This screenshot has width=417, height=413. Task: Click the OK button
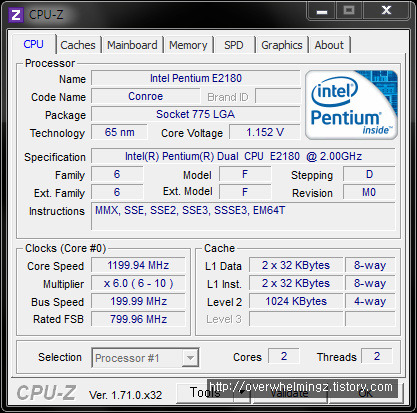(x=366, y=393)
